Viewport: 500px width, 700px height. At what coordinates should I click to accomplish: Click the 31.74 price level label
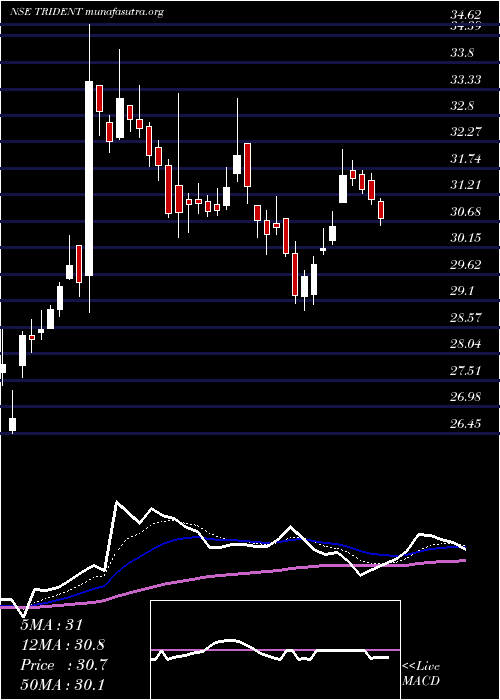coord(466,158)
